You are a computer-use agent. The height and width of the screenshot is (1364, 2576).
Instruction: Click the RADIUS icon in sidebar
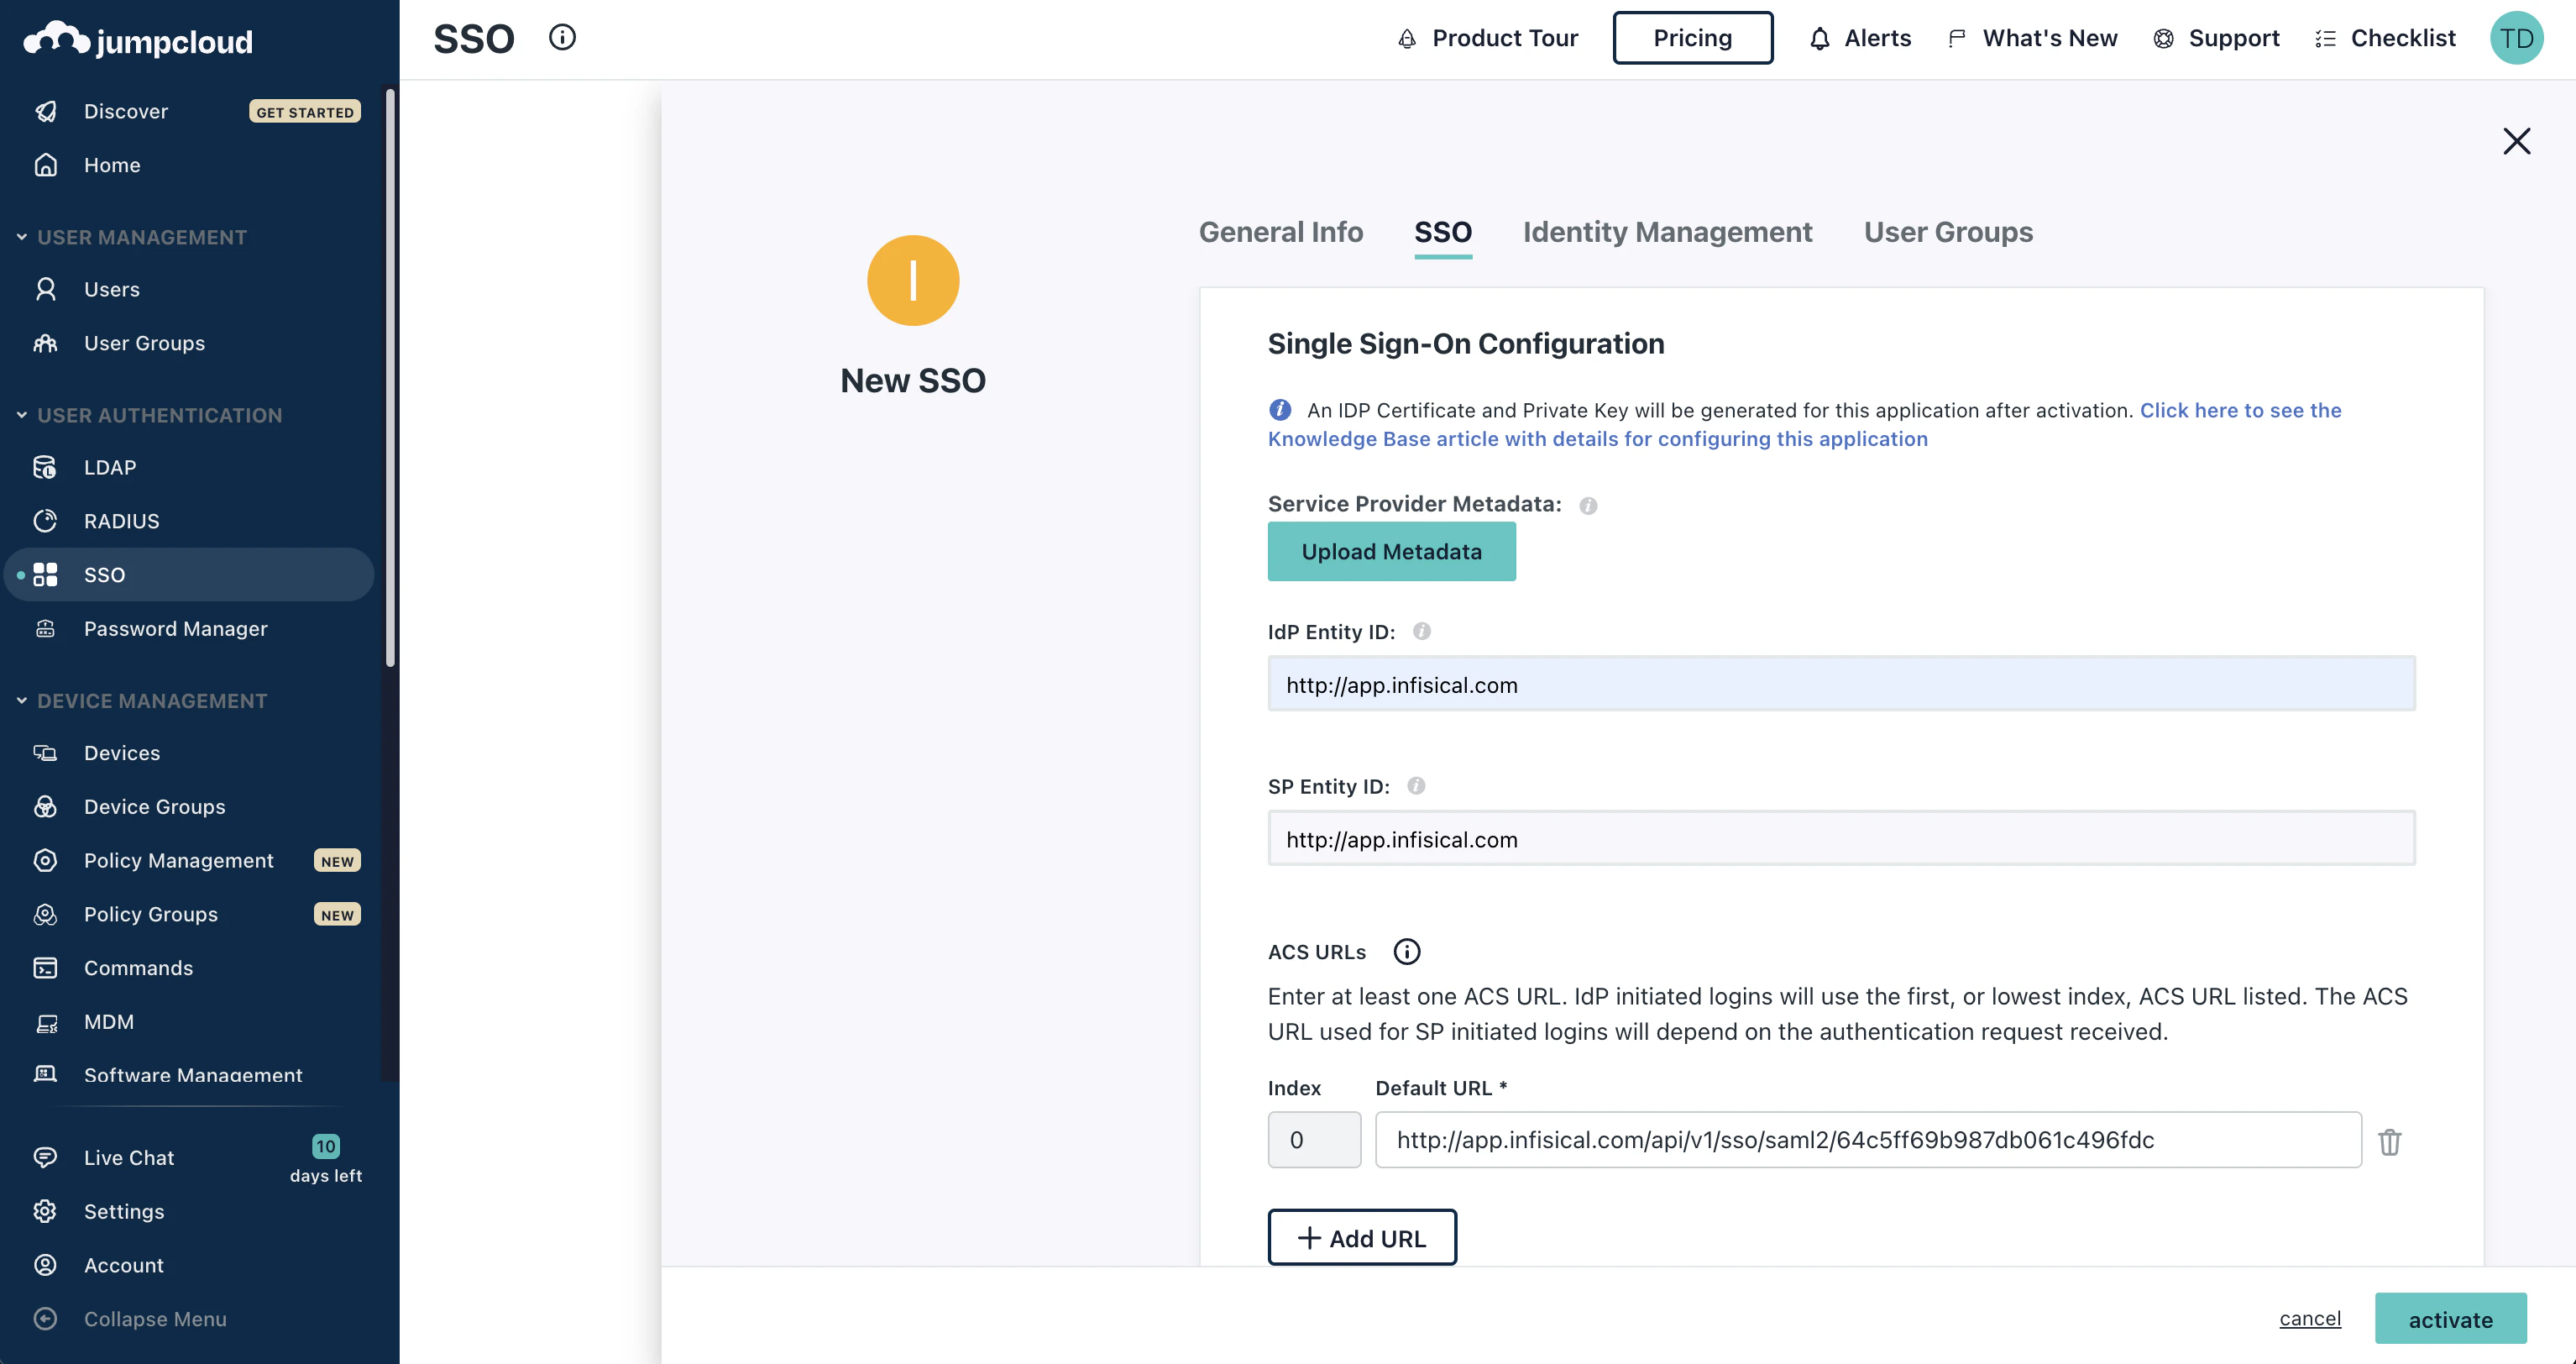(x=46, y=521)
